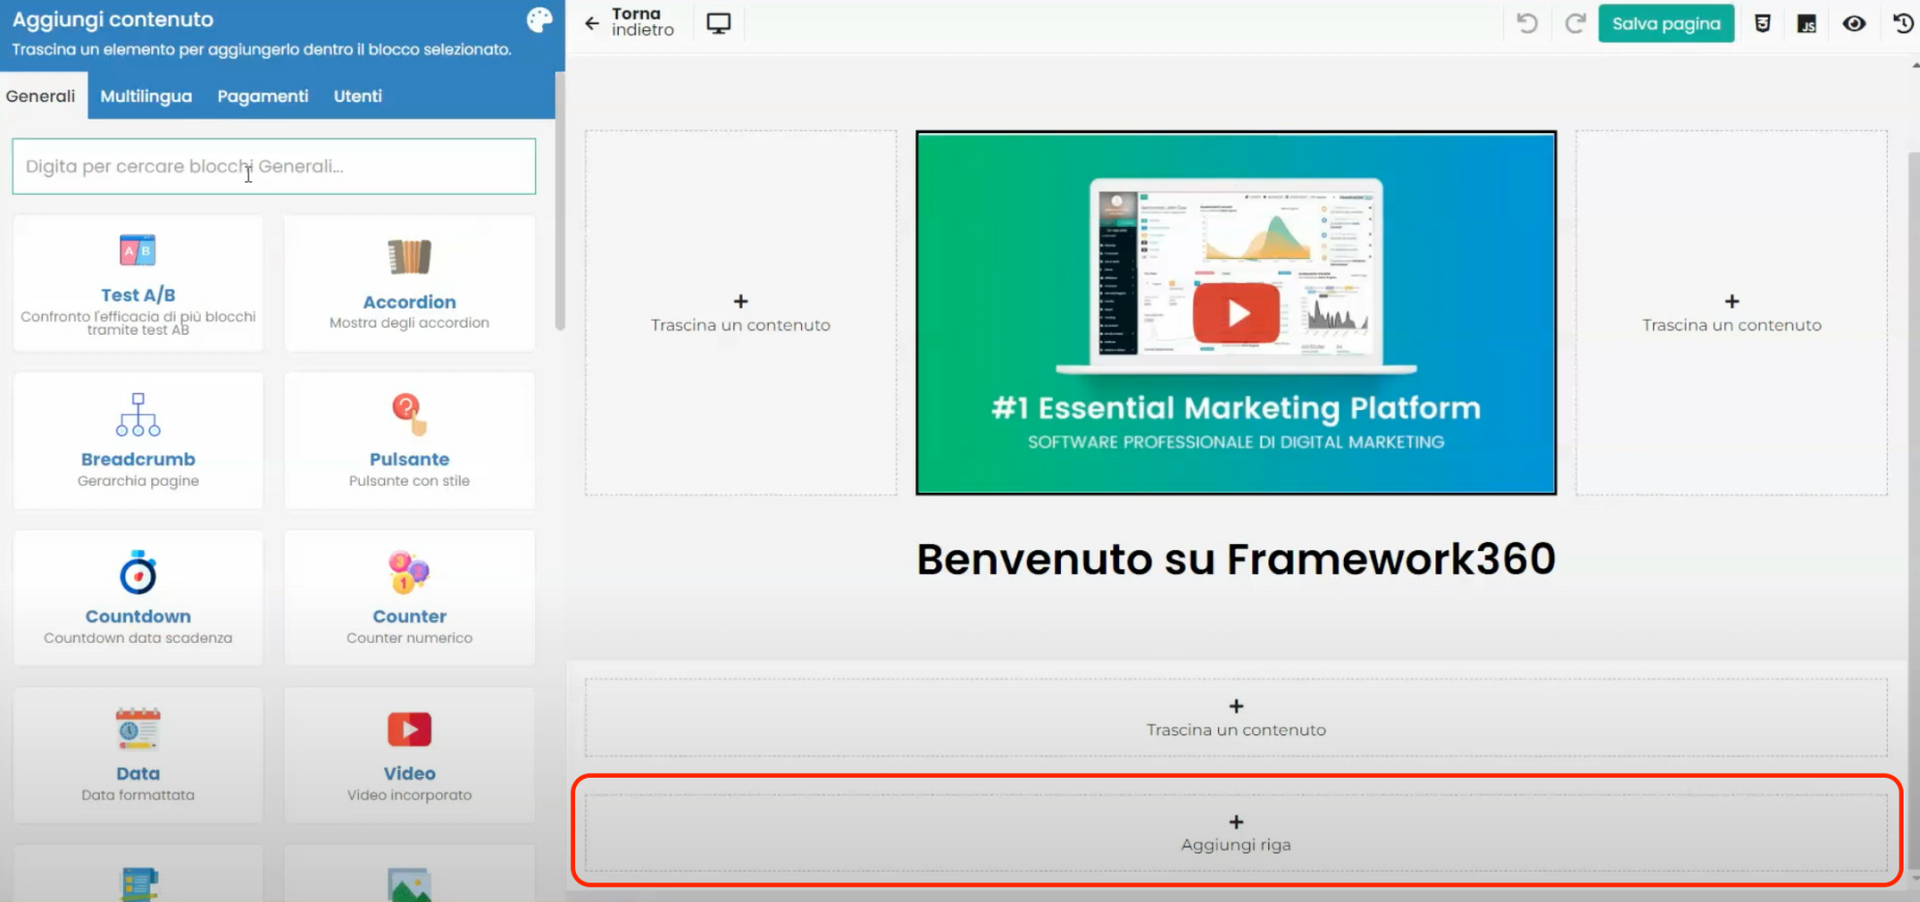The height and width of the screenshot is (902, 1920).
Task: Focus the block search field
Action: point(274,166)
